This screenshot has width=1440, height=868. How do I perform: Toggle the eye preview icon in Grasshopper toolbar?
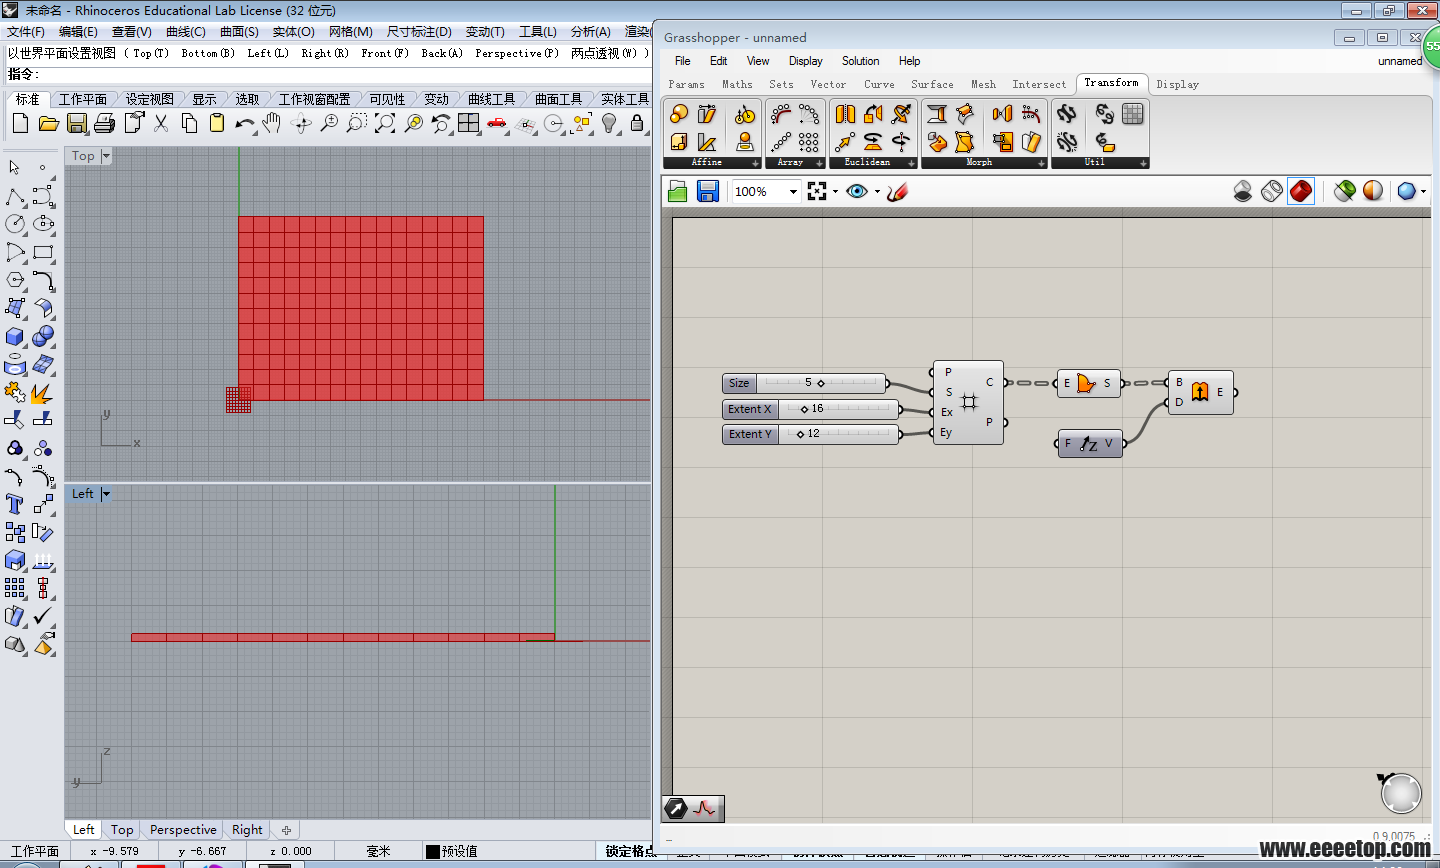point(857,191)
